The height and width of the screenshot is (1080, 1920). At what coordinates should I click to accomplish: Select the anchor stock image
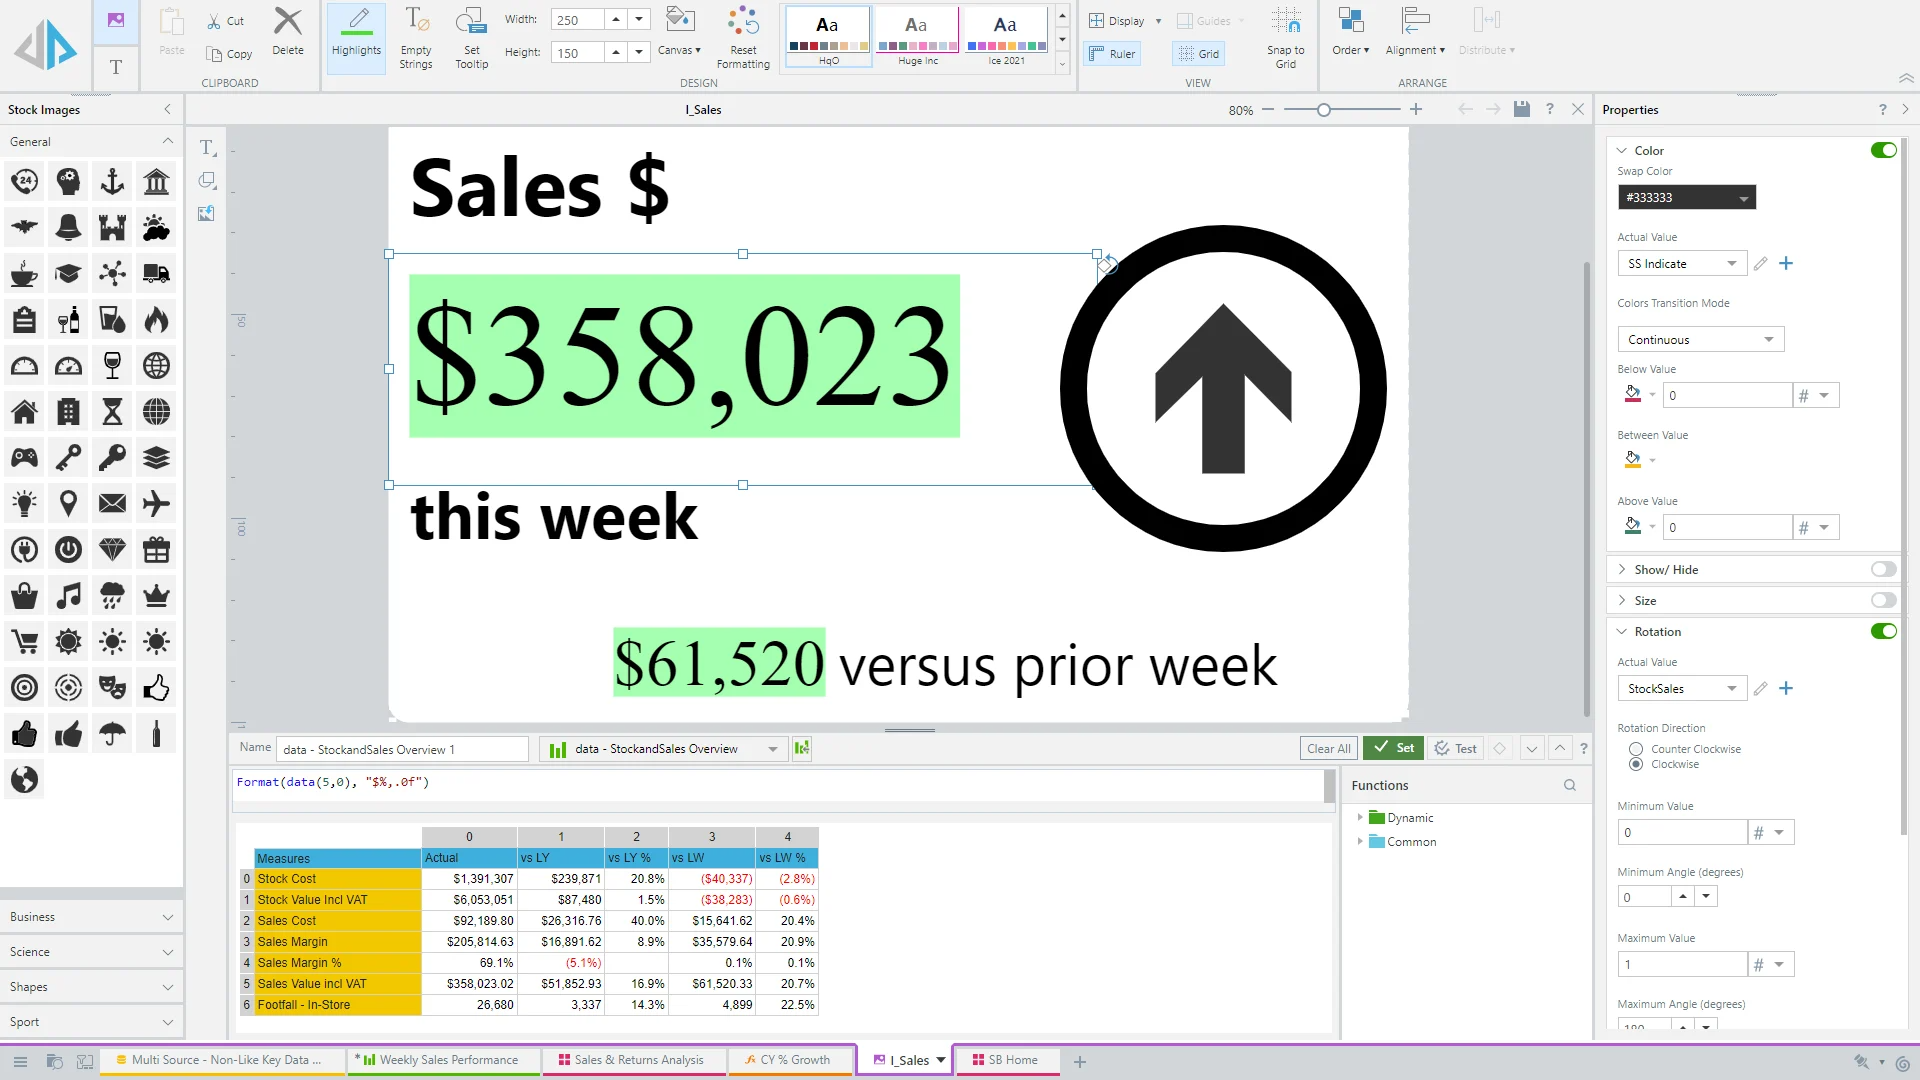point(112,181)
